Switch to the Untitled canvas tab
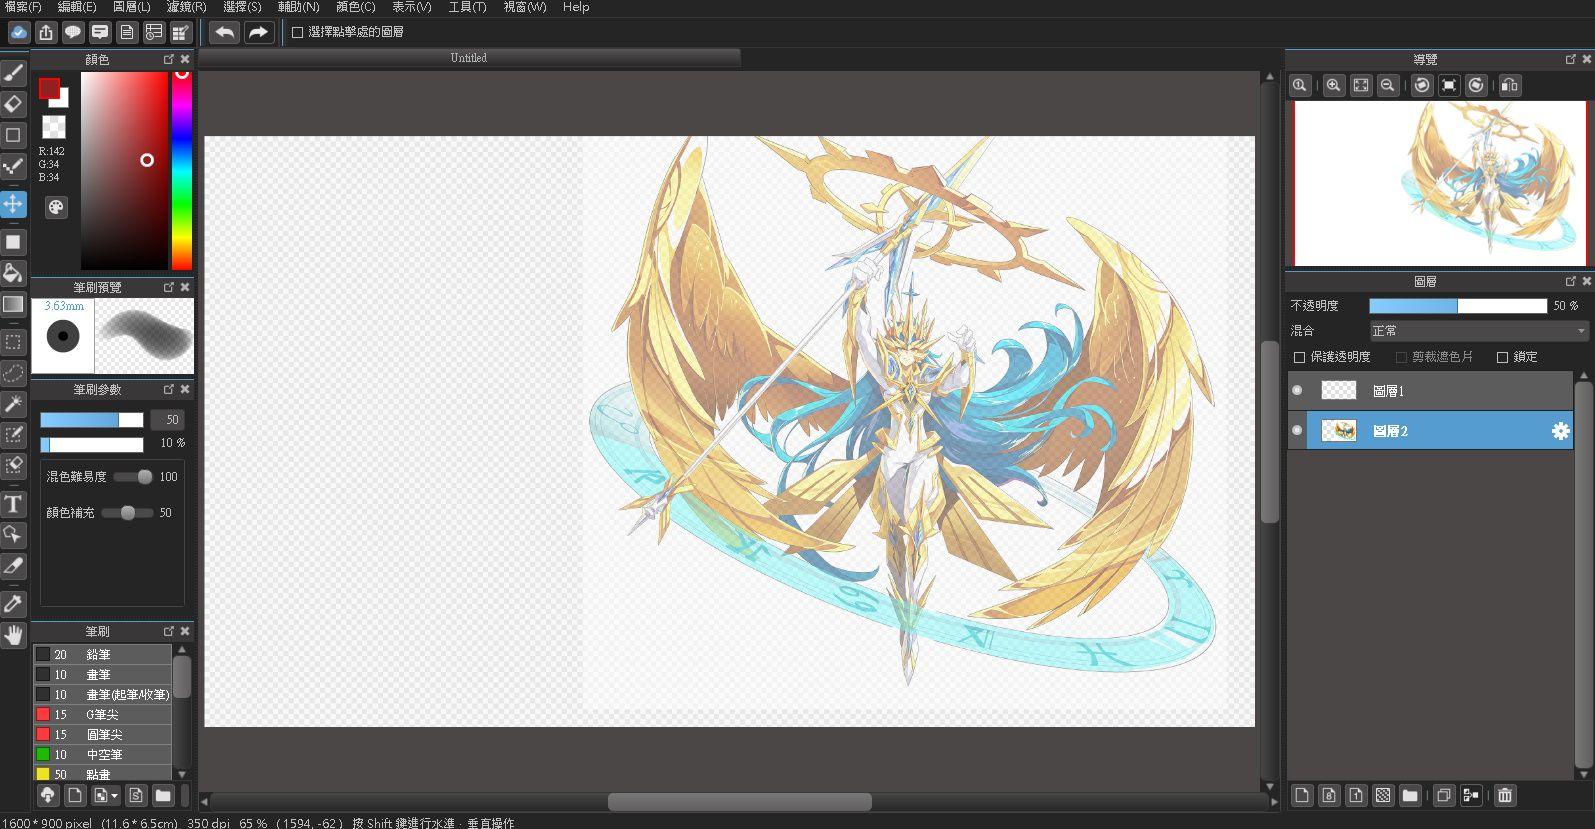 (469, 58)
